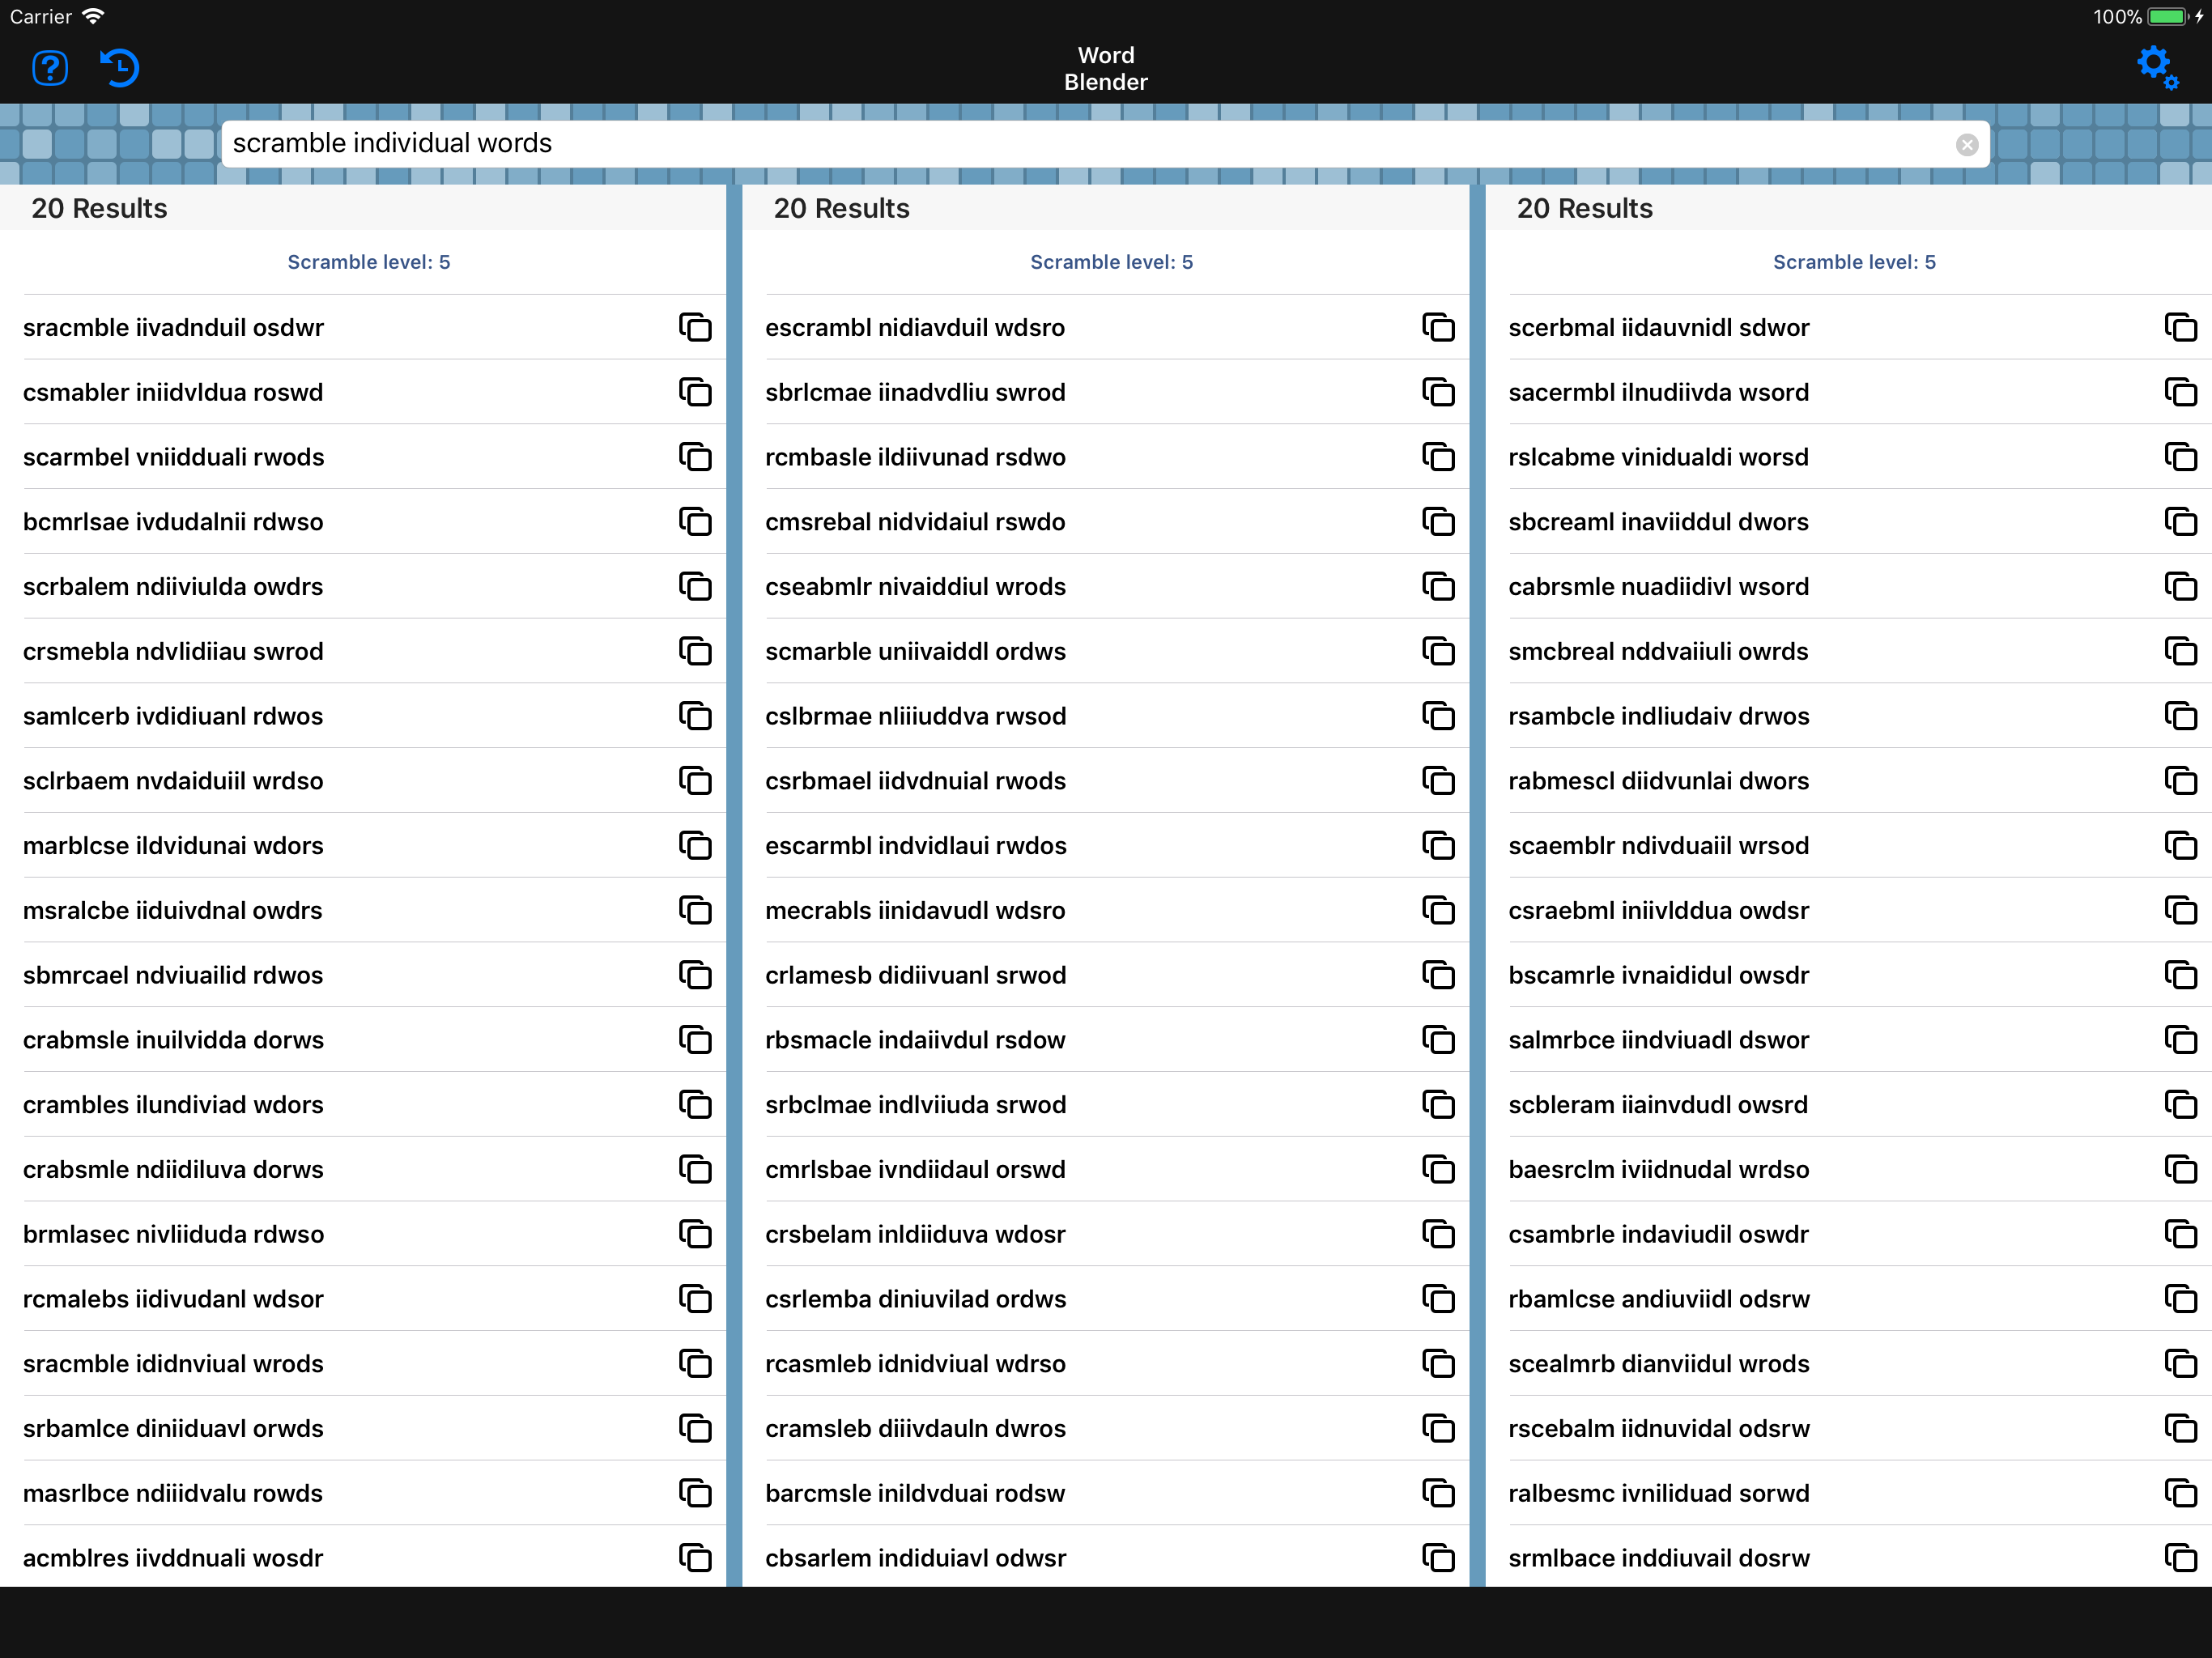This screenshot has width=2212, height=1658.
Task: Select the 'scealmrb dianviidul wrods' row
Action: pyautogui.click(x=1658, y=1364)
